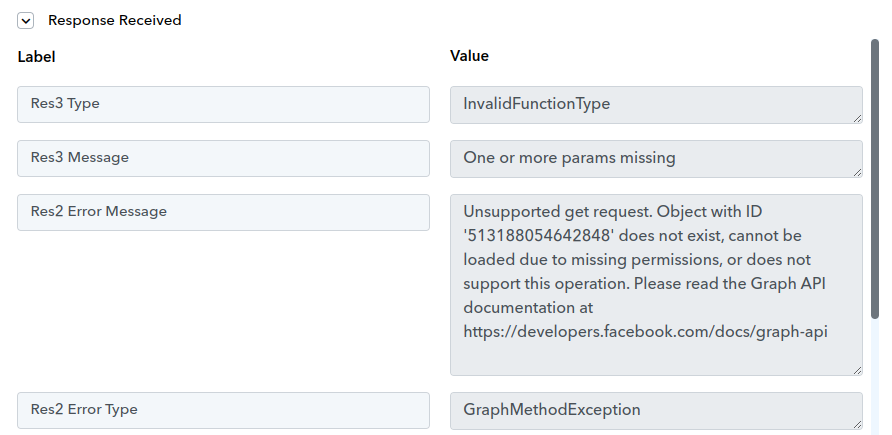Select the Res3 Type label field
Image resolution: width=892 pixels, height=435 pixels.
click(224, 105)
